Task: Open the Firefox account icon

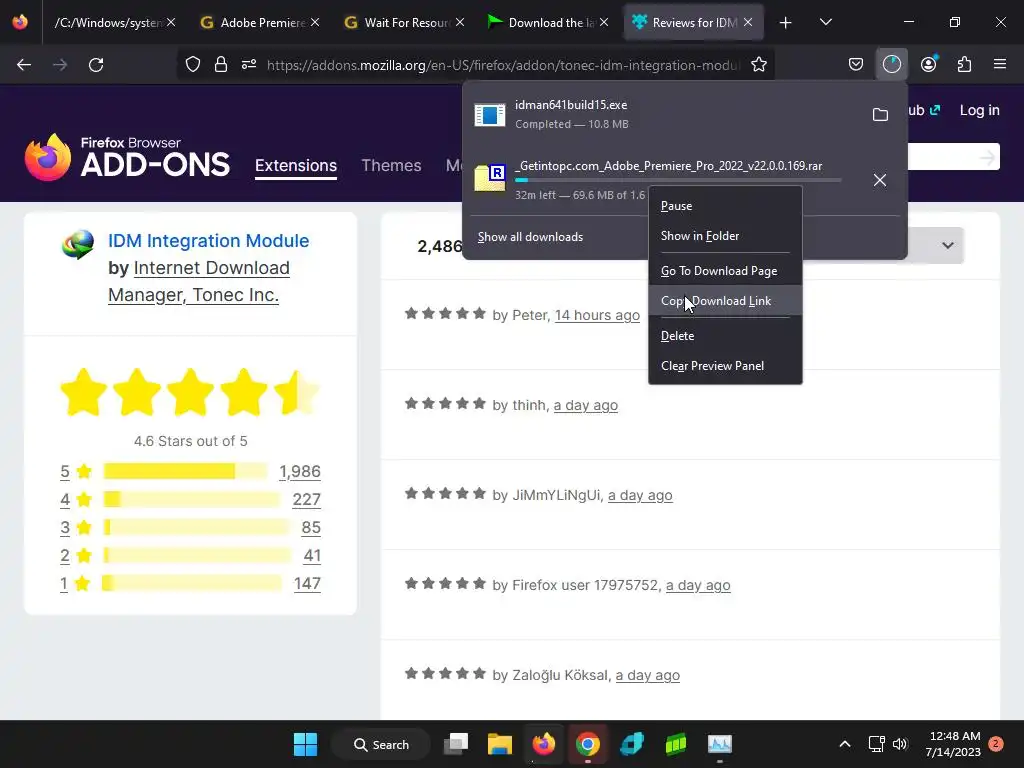Action: [929, 64]
